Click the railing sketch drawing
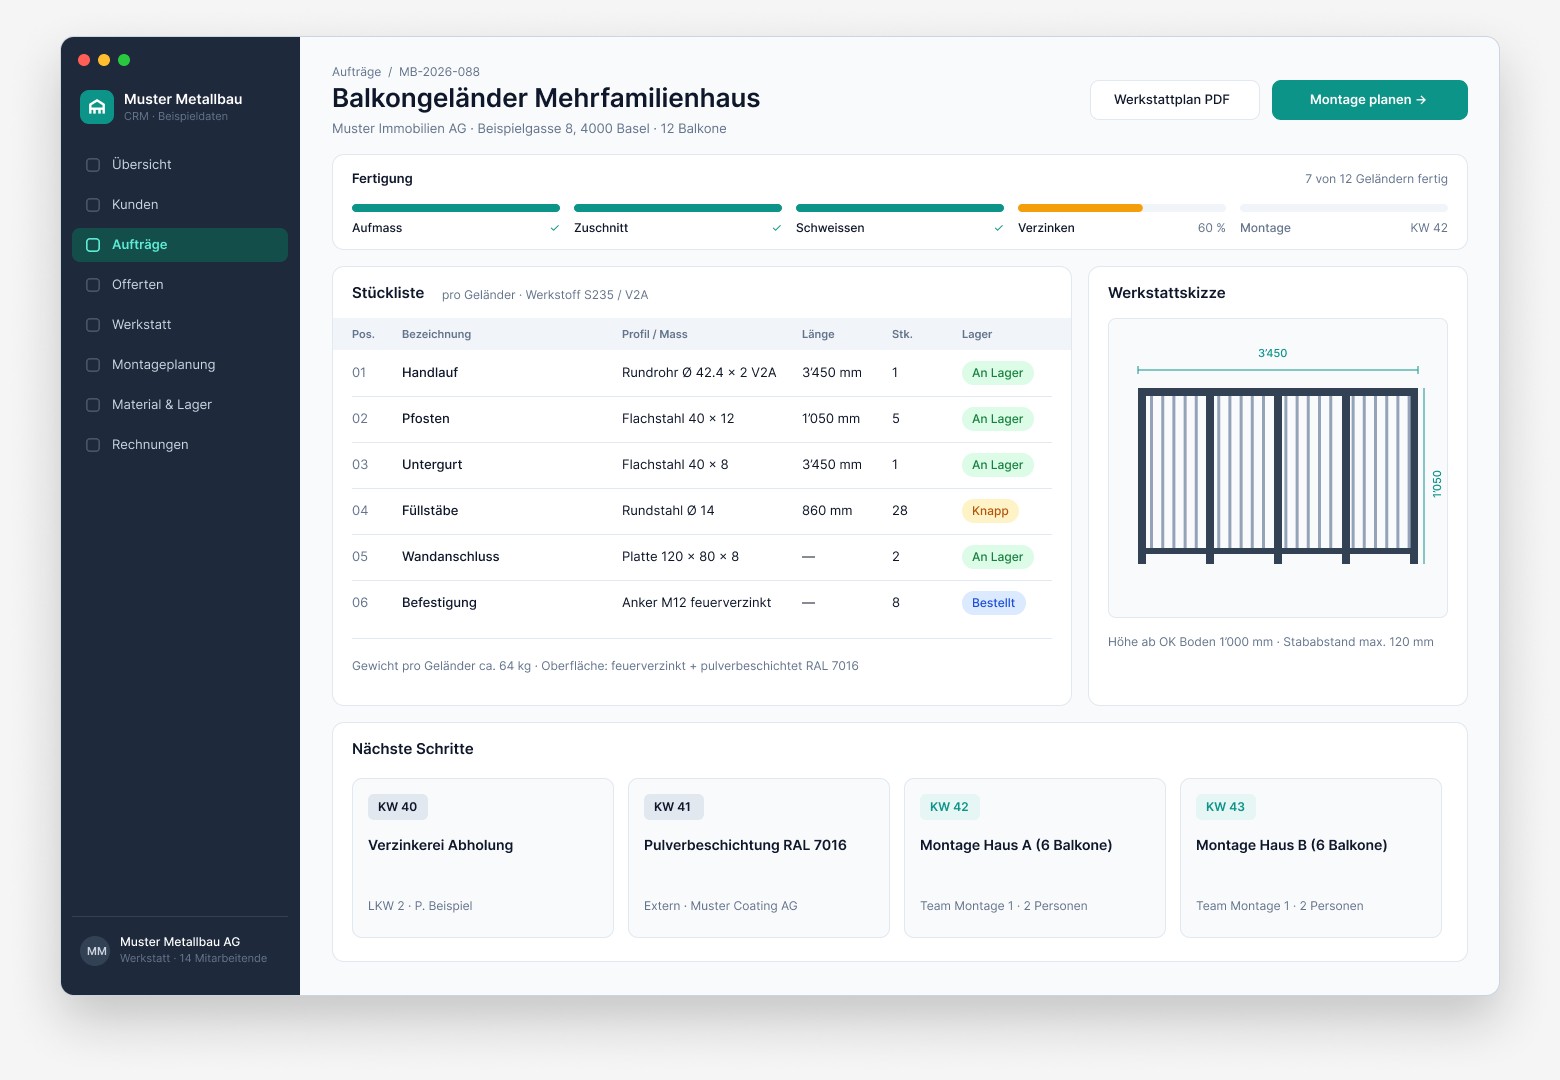 (x=1278, y=468)
